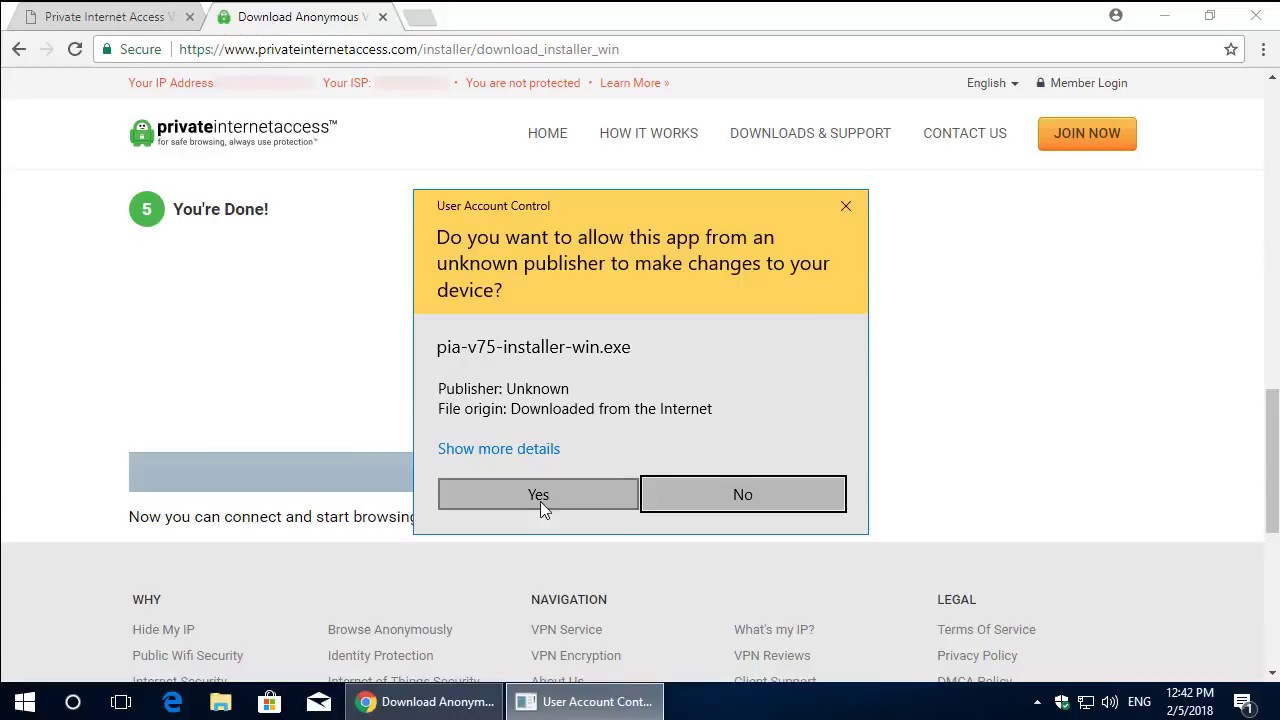Open Public Wifi Security footer link

[188, 655]
